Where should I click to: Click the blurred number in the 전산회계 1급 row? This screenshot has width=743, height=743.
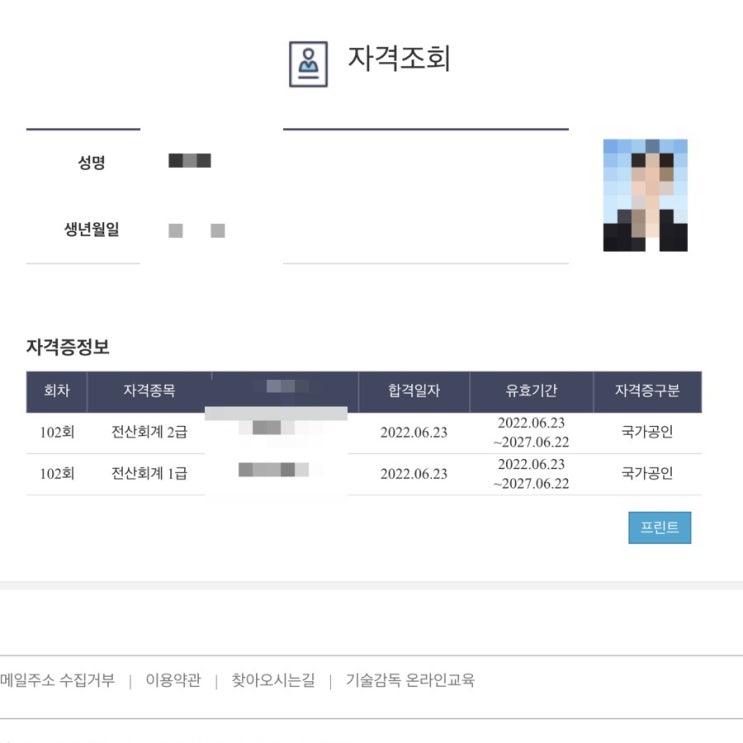click(x=273, y=470)
